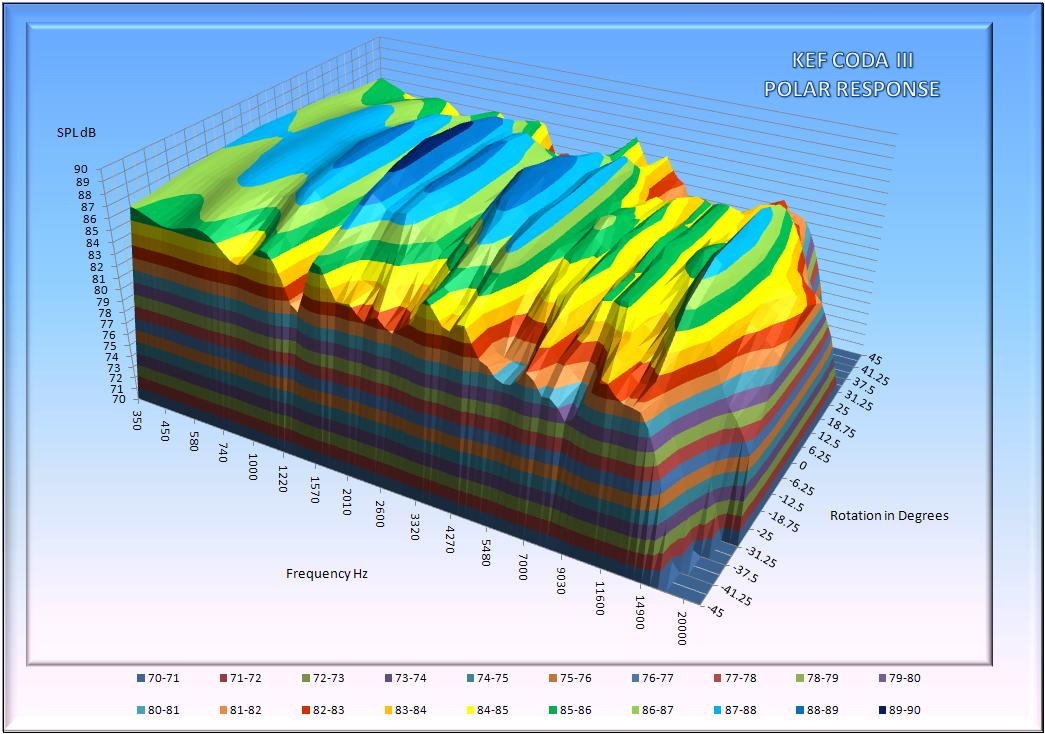Click the 70-71 legend color swatch
Screen dimensions: 1045x734
click(x=141, y=679)
